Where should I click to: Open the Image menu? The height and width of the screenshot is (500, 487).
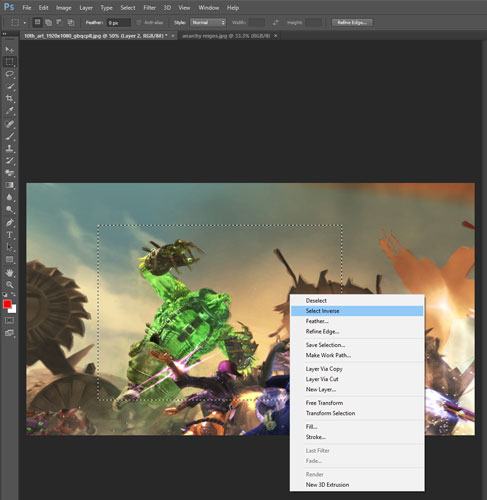[x=63, y=8]
